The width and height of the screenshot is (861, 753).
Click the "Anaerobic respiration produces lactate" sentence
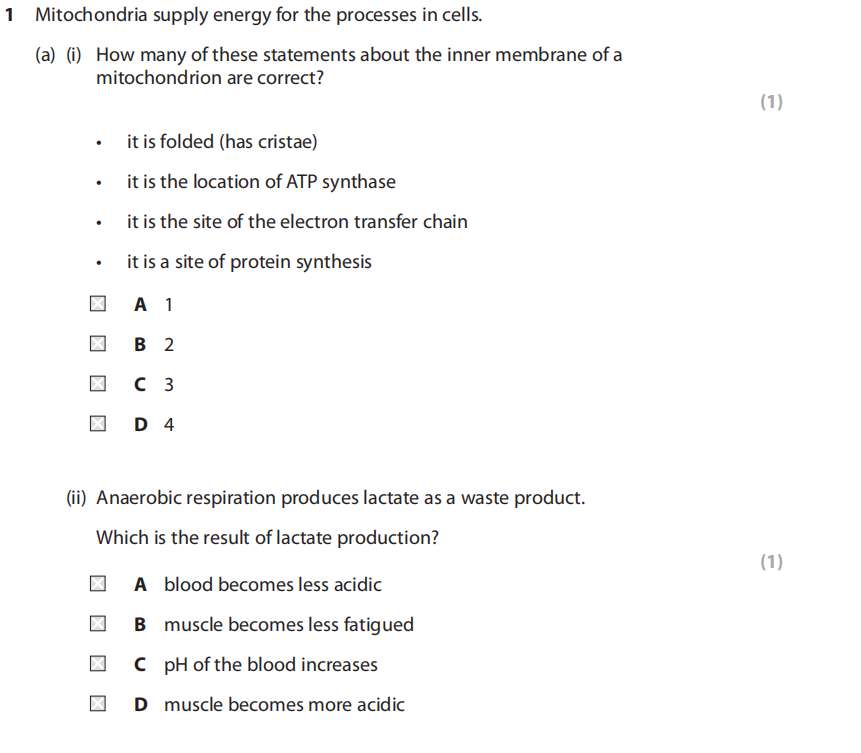click(x=340, y=497)
